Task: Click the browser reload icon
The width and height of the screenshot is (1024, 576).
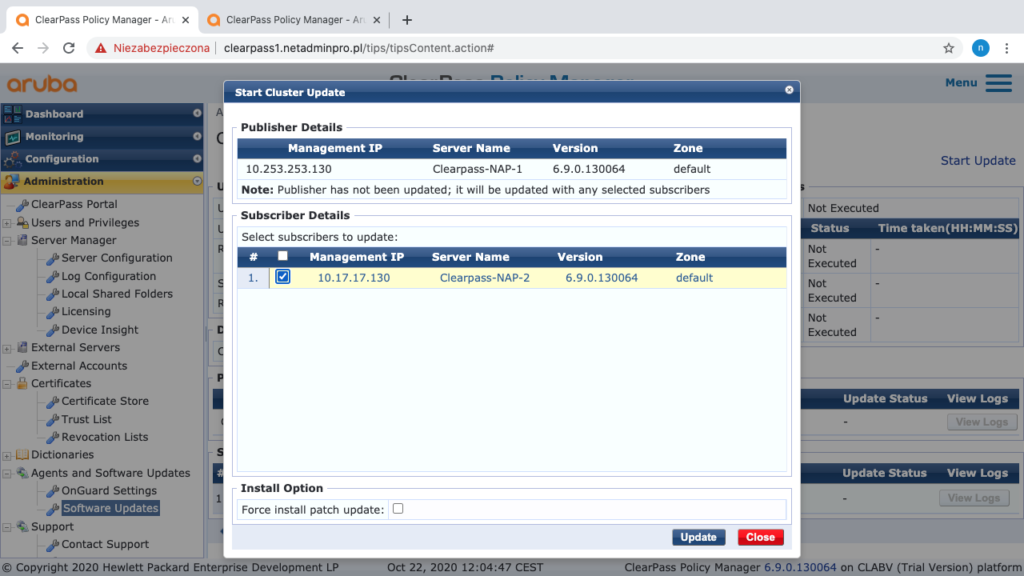Action: pyautogui.click(x=69, y=47)
